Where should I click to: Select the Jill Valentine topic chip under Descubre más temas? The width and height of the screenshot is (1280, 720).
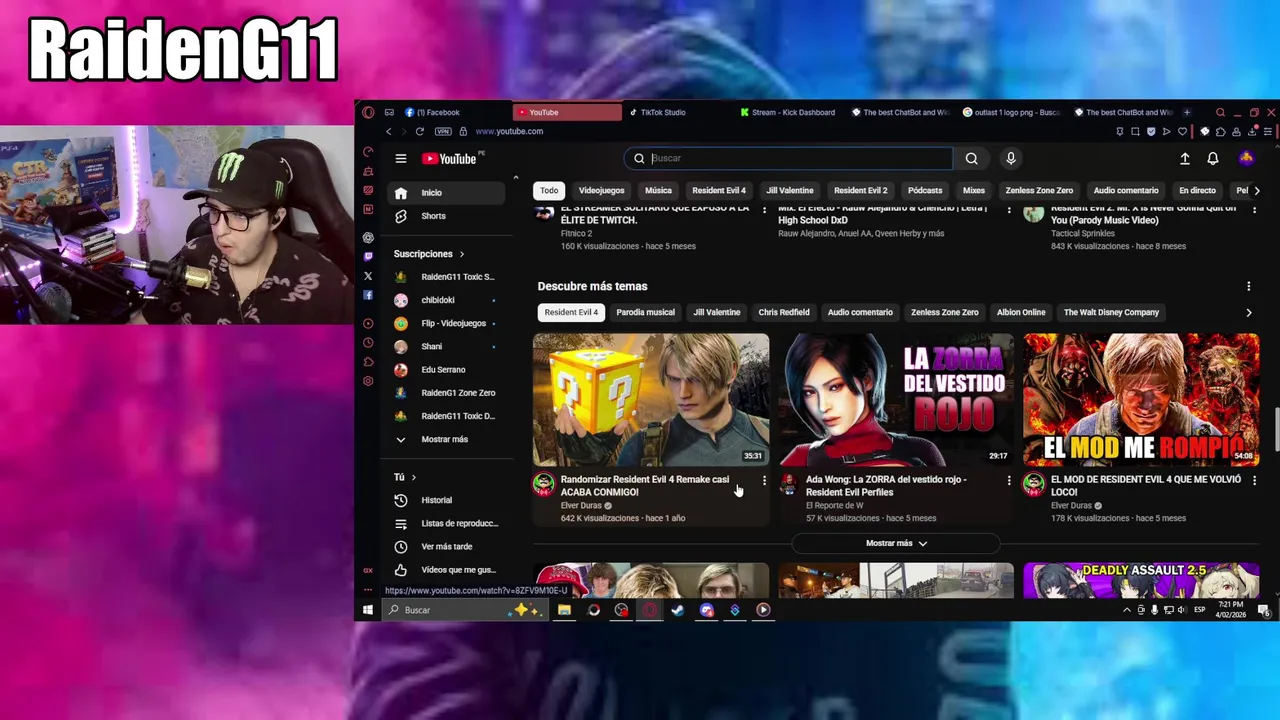point(717,312)
